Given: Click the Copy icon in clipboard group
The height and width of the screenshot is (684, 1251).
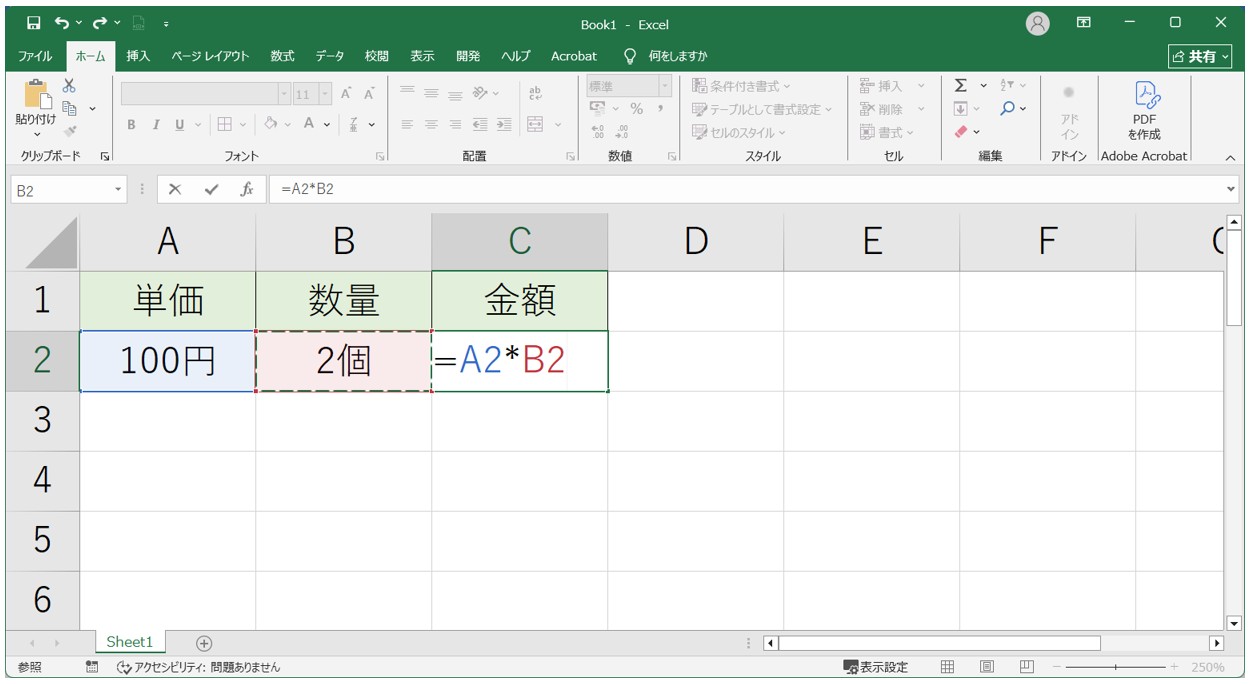Looking at the screenshot, I should tap(70, 108).
